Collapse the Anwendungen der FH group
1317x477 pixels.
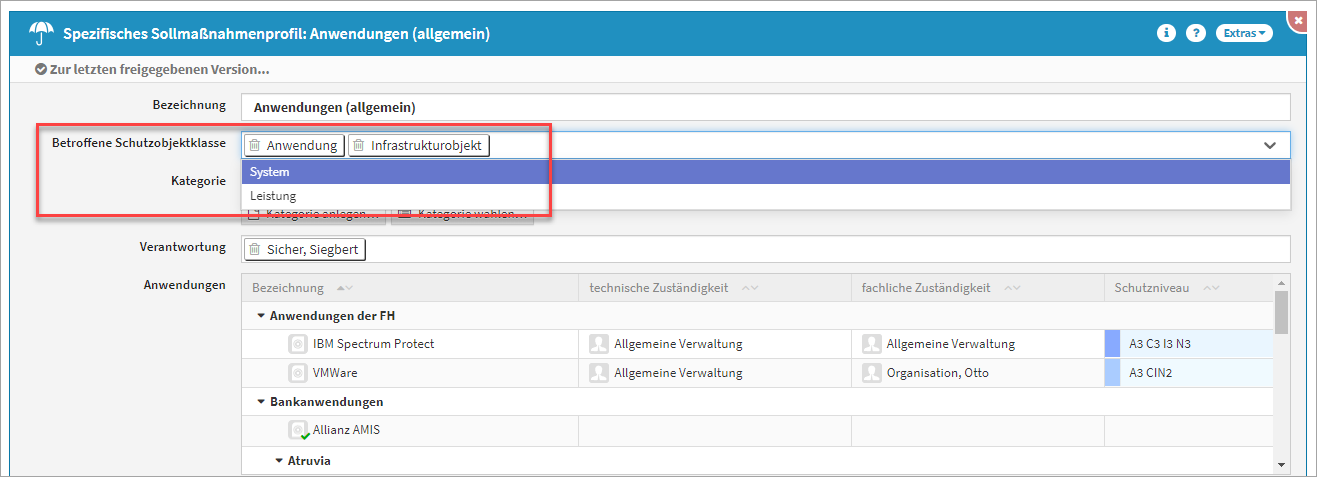pyautogui.click(x=261, y=316)
